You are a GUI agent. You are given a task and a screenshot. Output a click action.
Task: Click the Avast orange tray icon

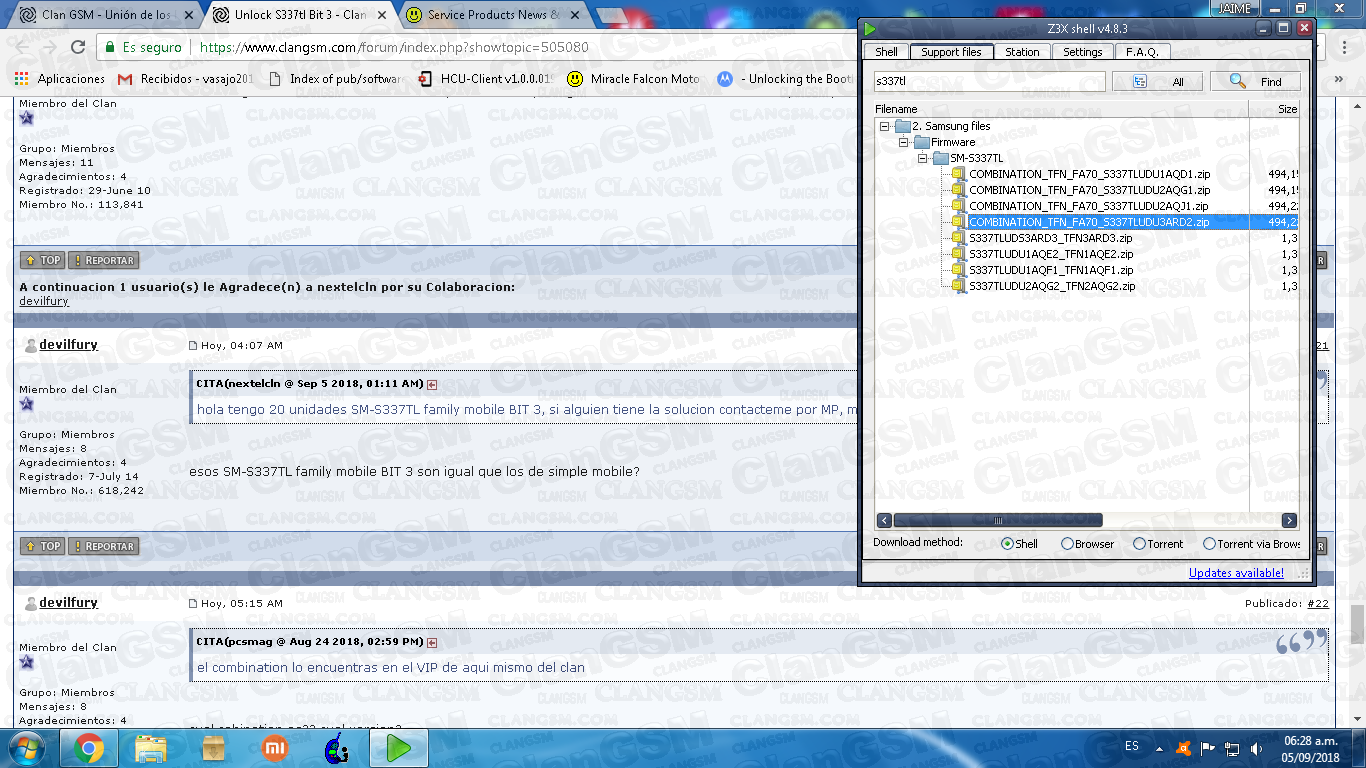pyautogui.click(x=1184, y=748)
